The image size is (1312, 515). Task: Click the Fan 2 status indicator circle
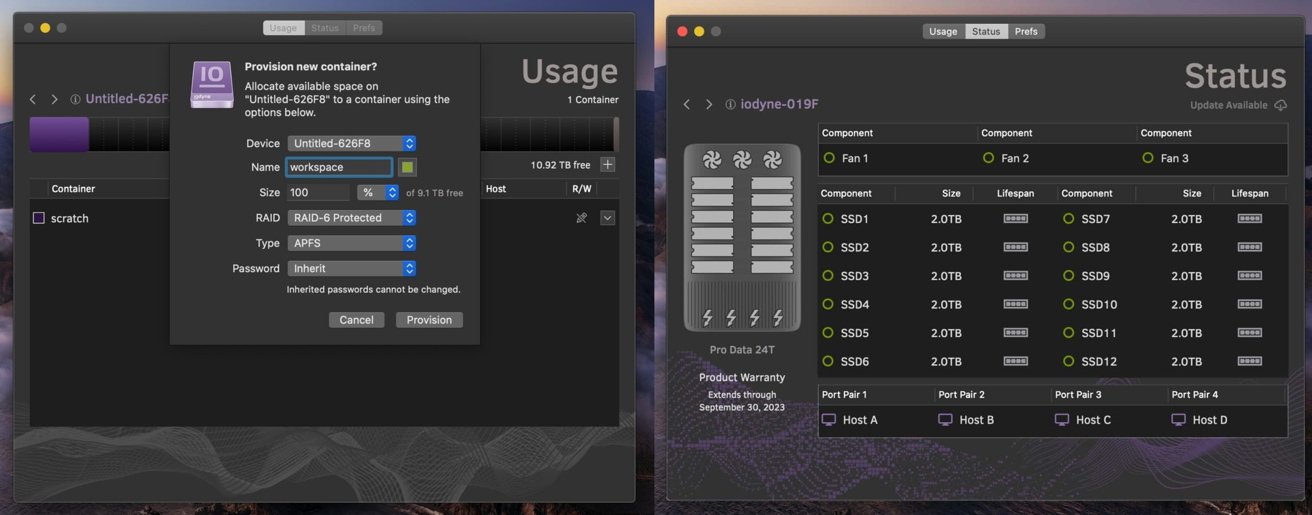click(x=988, y=158)
